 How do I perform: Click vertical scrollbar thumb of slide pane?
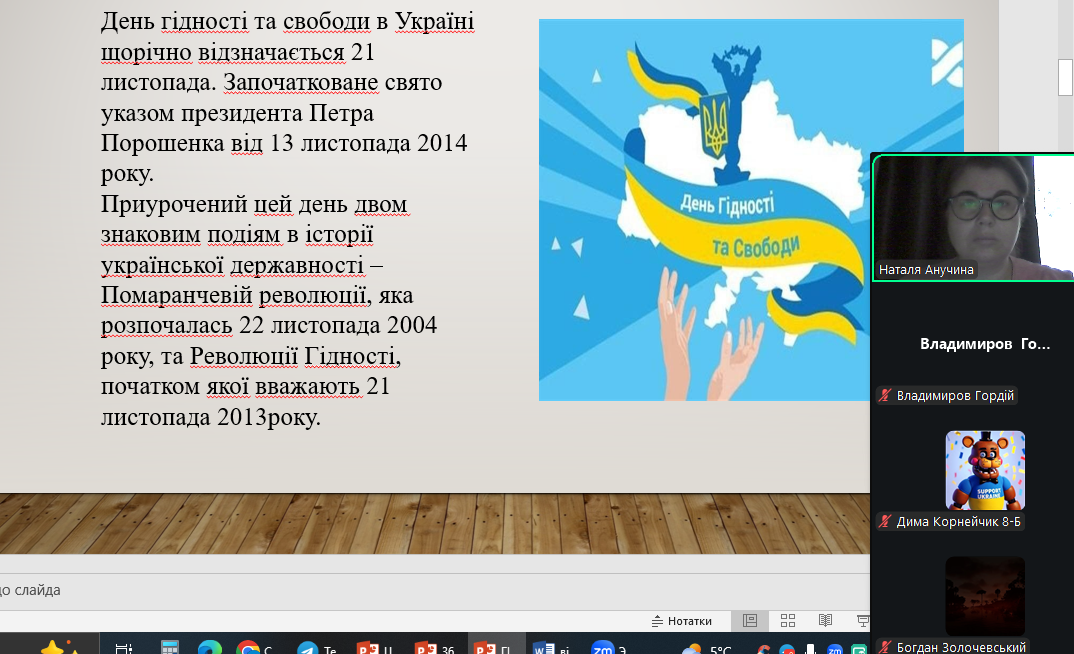[x=1066, y=76]
